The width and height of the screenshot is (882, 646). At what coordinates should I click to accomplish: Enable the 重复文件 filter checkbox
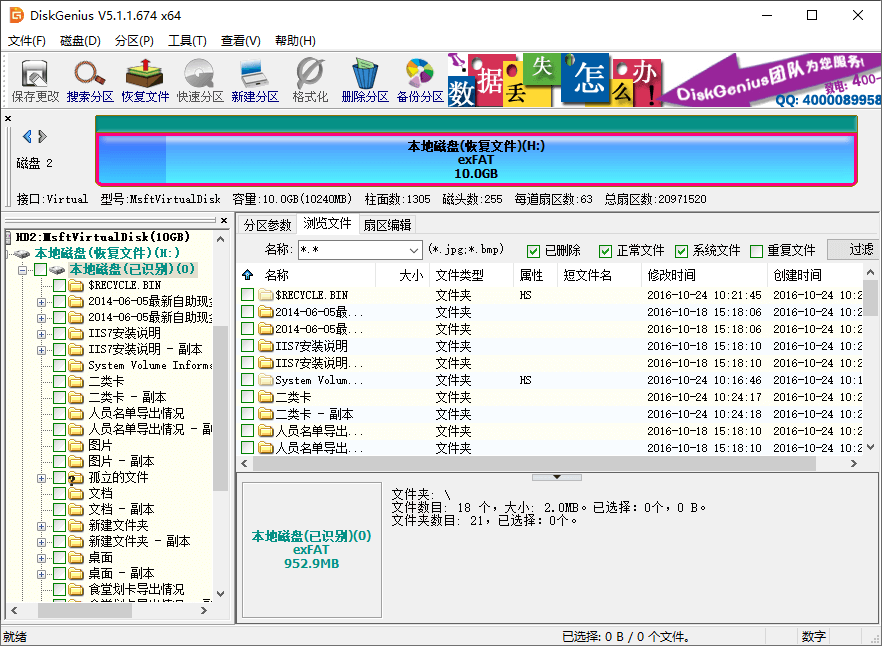pos(757,251)
